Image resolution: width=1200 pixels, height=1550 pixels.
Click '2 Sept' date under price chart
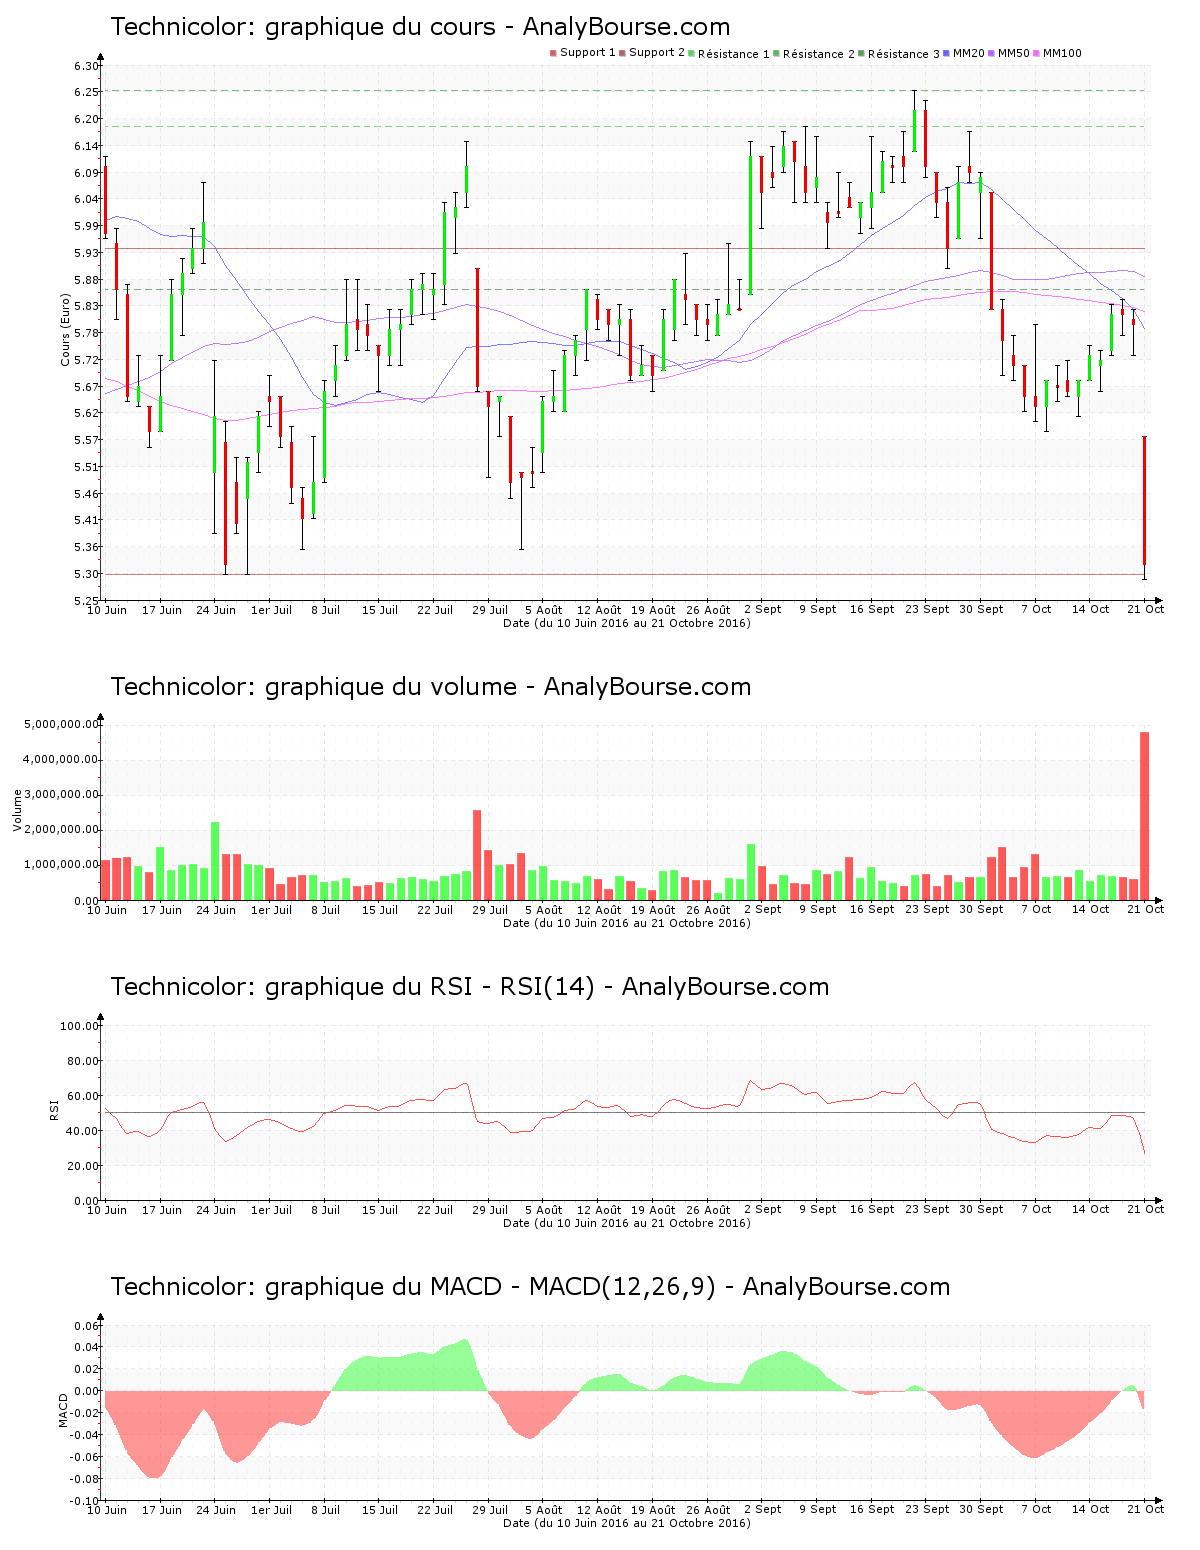[x=763, y=610]
